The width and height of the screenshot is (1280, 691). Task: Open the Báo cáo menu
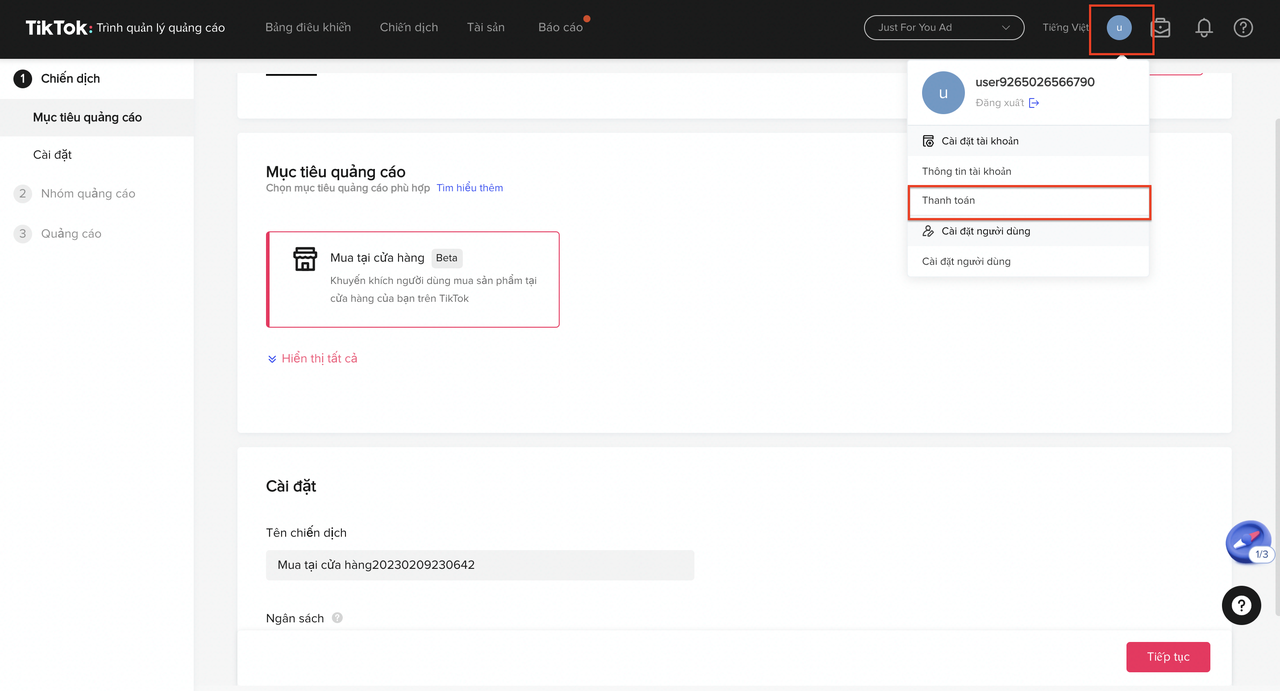coord(560,28)
